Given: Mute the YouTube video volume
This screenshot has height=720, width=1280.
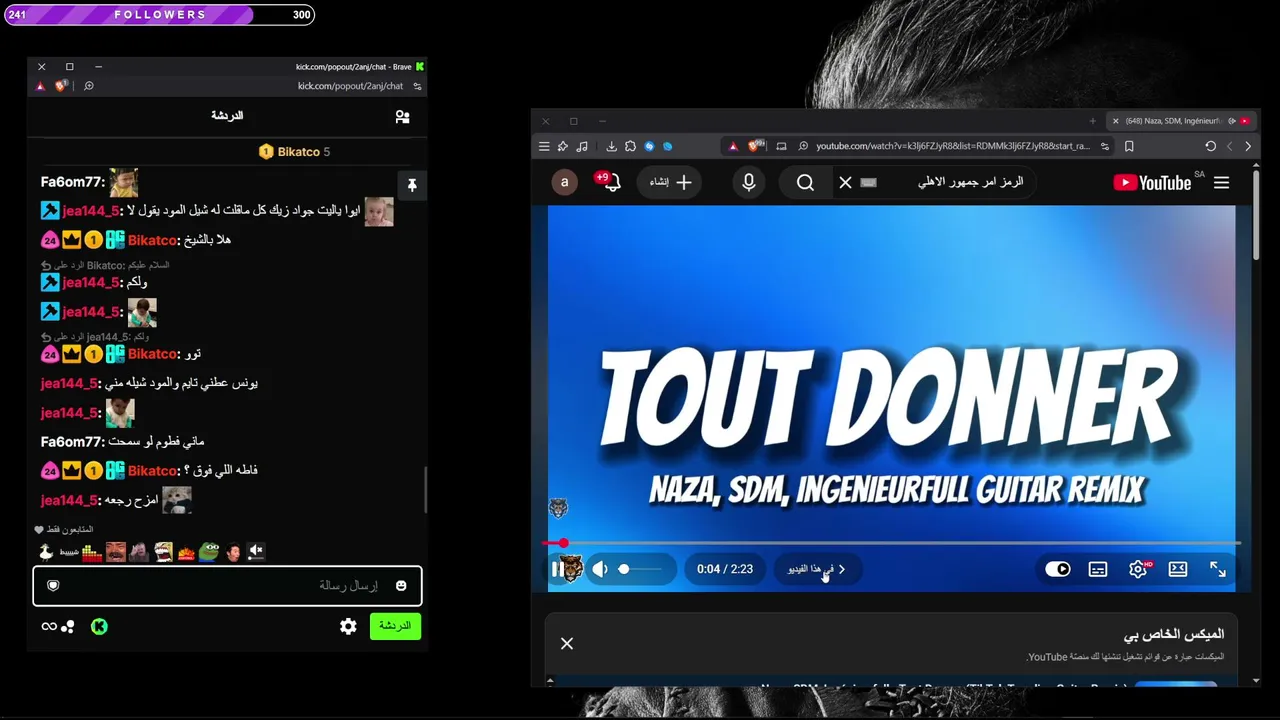Looking at the screenshot, I should click(x=600, y=569).
